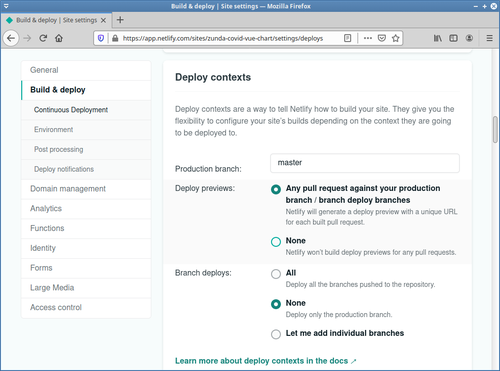The height and width of the screenshot is (371, 500).
Task: Click 'Deploy only the production branch.' text
Action: pos(339,315)
